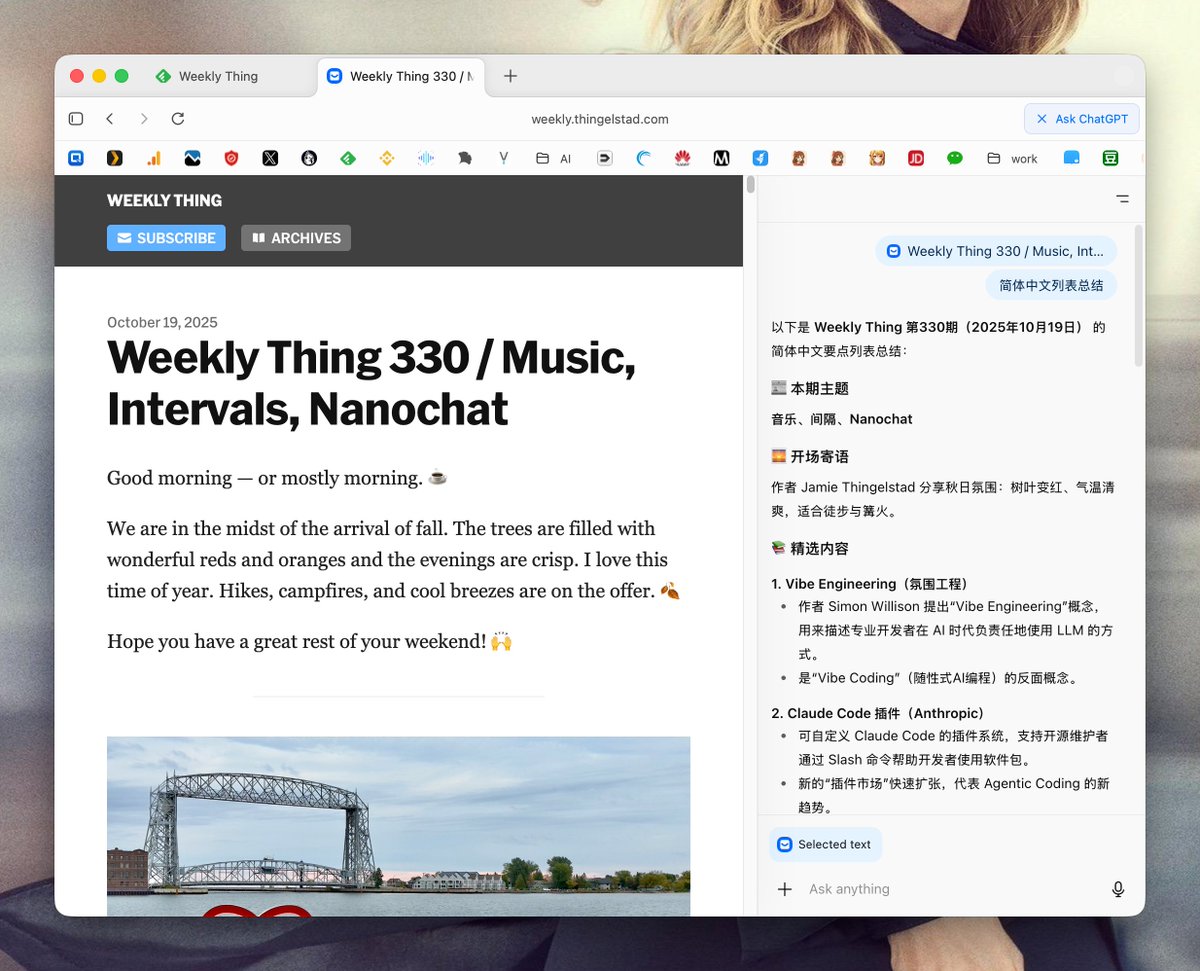This screenshot has height=971, width=1200.
Task: Open the Google Analytics bookmark icon
Action: (x=154, y=158)
